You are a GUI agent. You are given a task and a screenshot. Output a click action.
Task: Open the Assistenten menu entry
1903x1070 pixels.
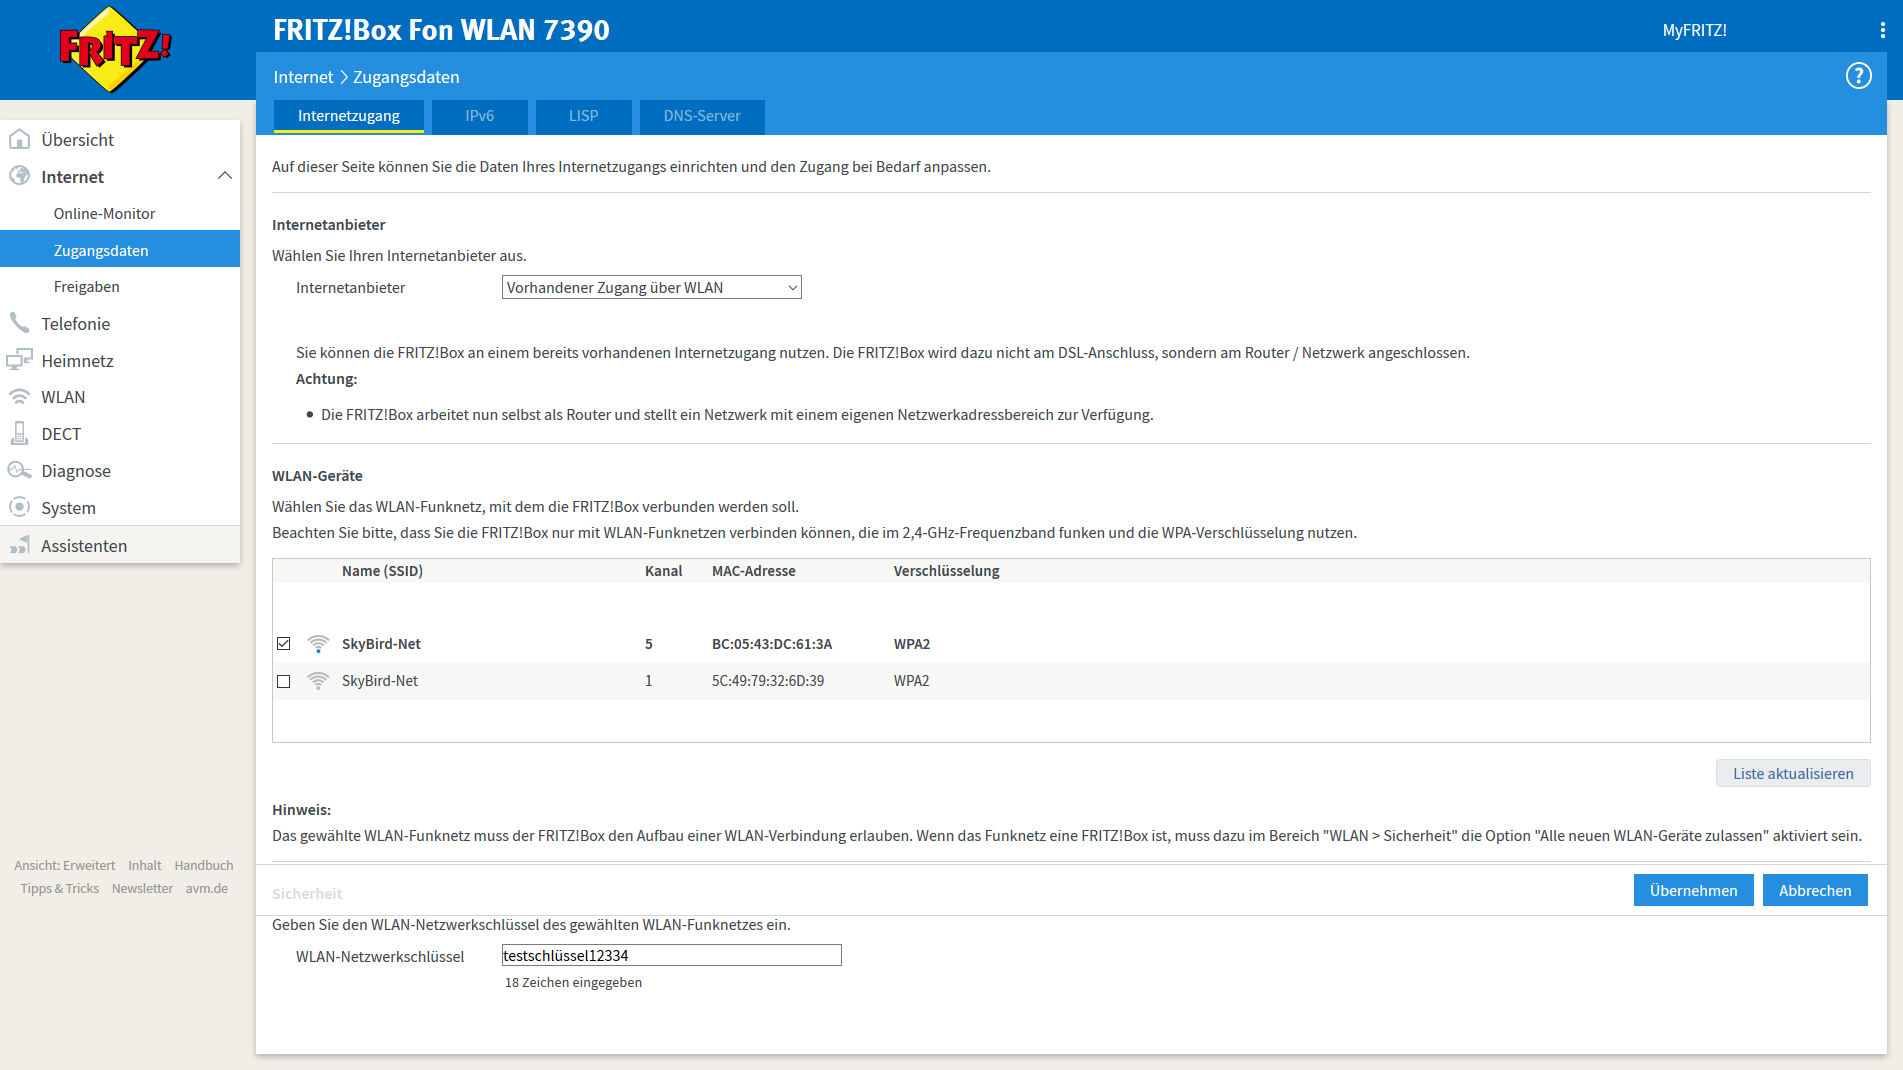click(84, 546)
